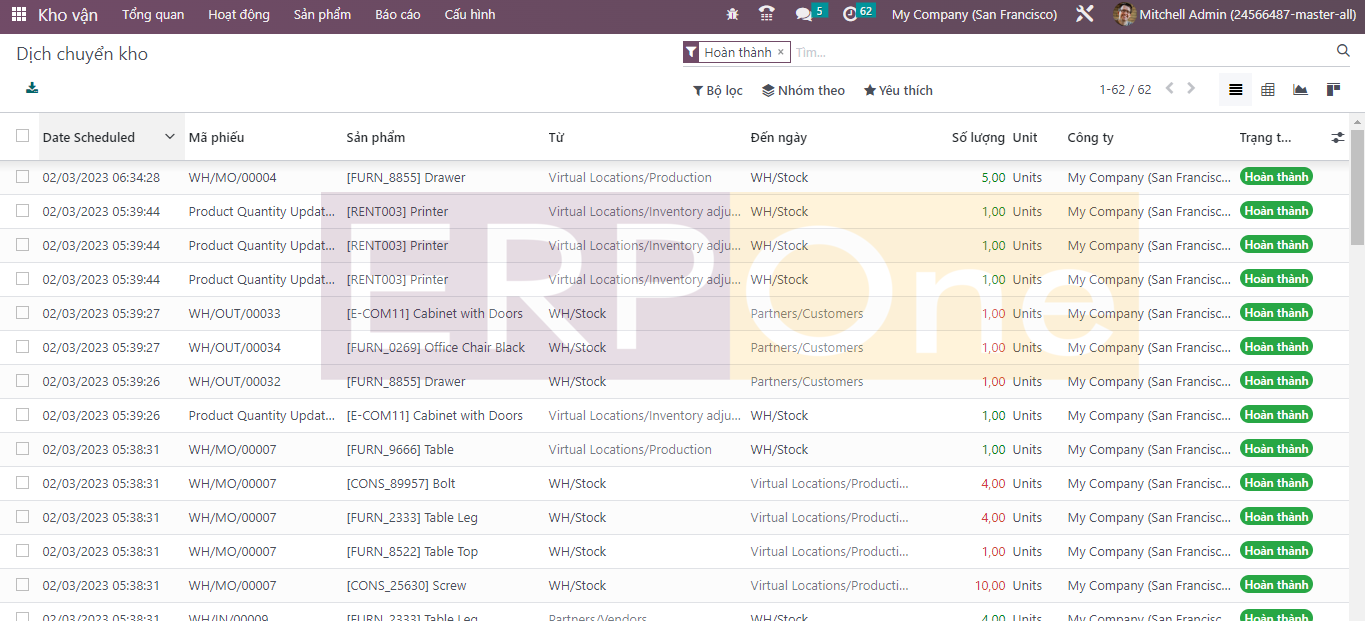The image size is (1365, 621).
Task: Switch to graph chart view
Action: (x=1300, y=90)
